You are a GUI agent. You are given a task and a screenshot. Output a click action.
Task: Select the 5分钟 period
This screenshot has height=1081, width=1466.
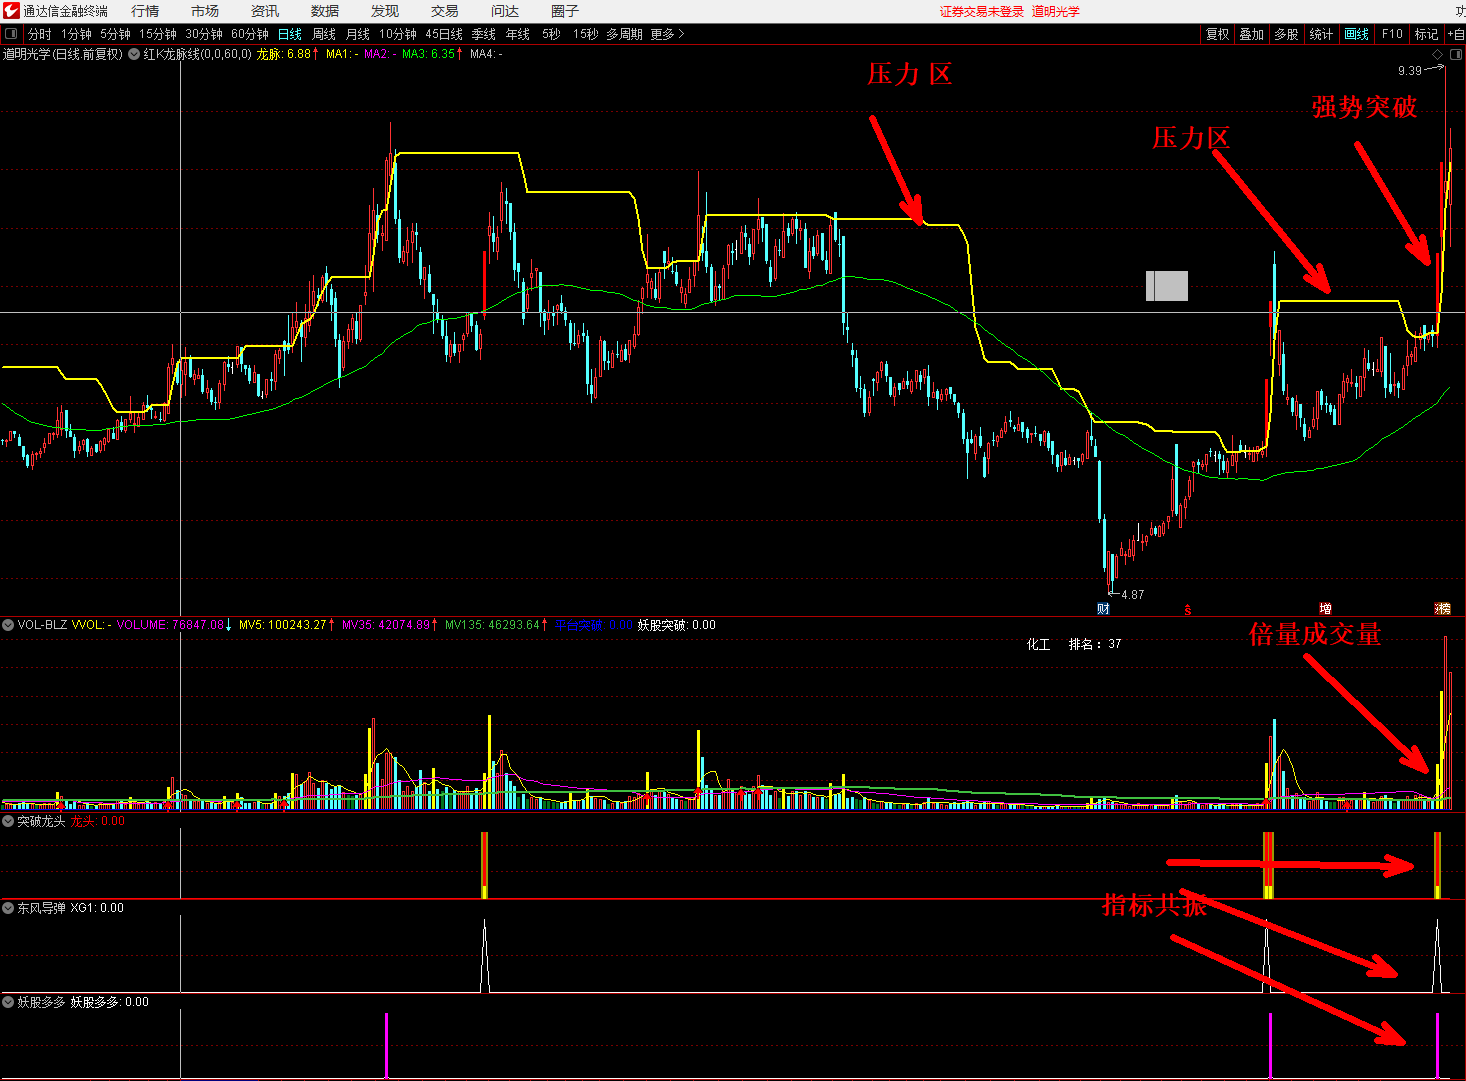click(115, 34)
